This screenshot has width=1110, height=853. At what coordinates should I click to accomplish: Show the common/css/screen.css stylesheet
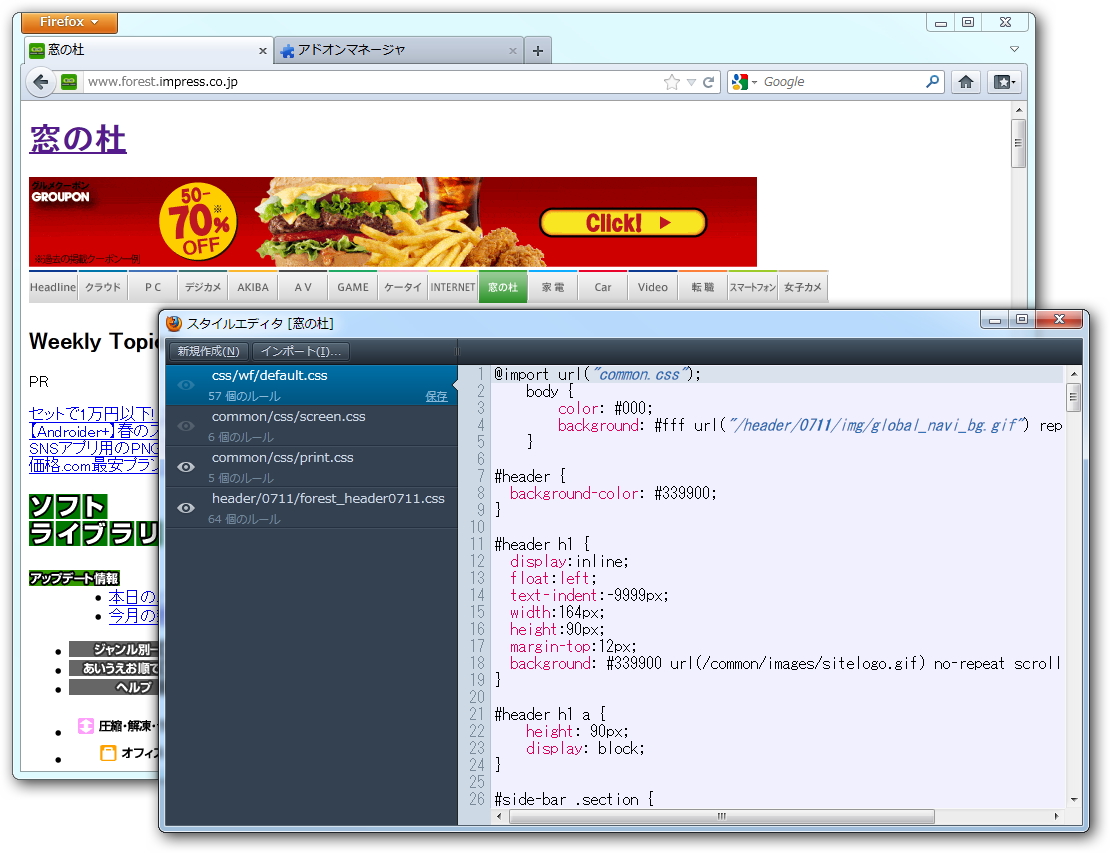pyautogui.click(x=186, y=425)
